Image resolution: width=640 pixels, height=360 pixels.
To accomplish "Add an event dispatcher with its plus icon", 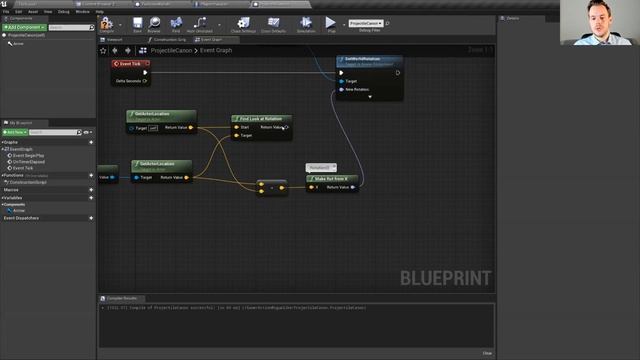I will tap(91, 218).
